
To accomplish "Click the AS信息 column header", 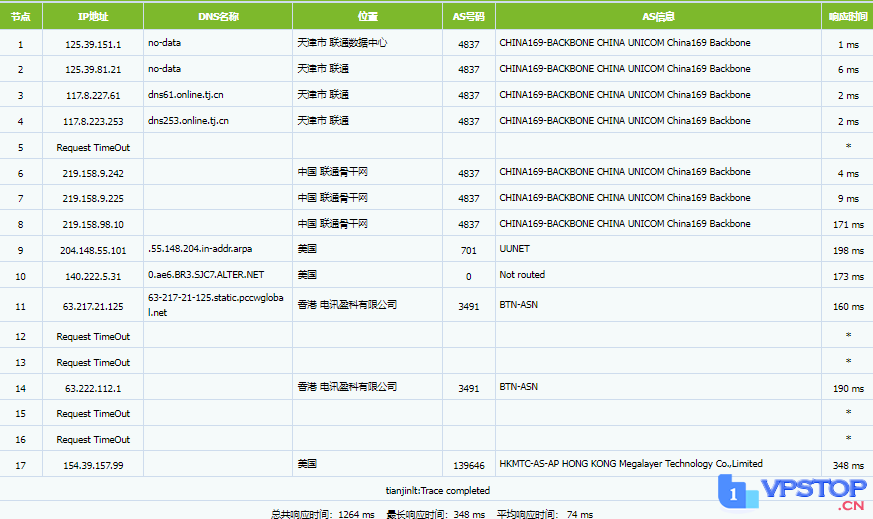I will tap(658, 17).
